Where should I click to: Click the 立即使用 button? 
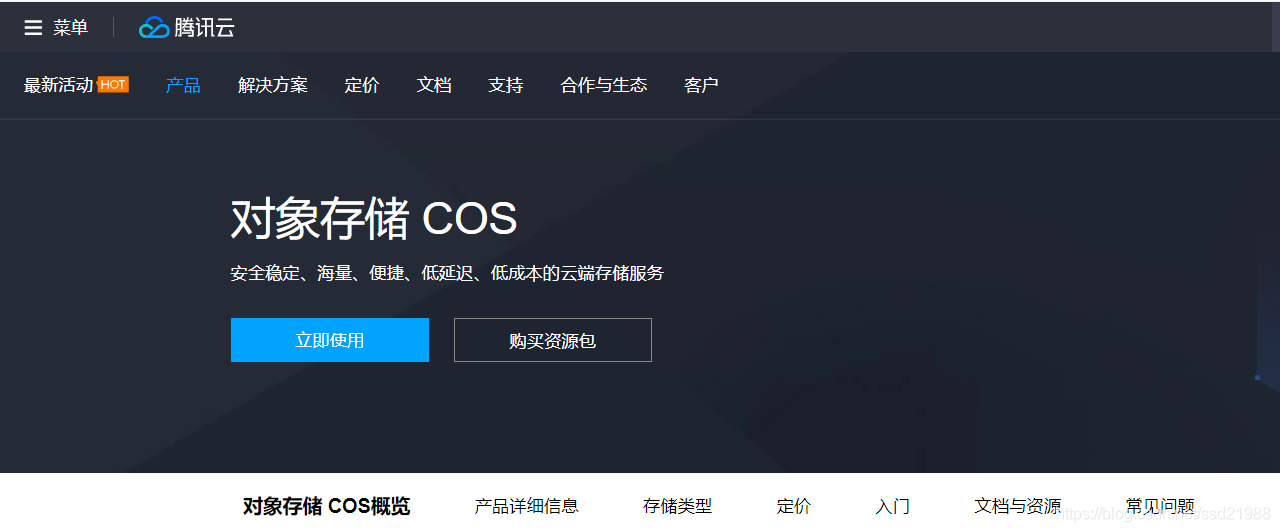330,340
